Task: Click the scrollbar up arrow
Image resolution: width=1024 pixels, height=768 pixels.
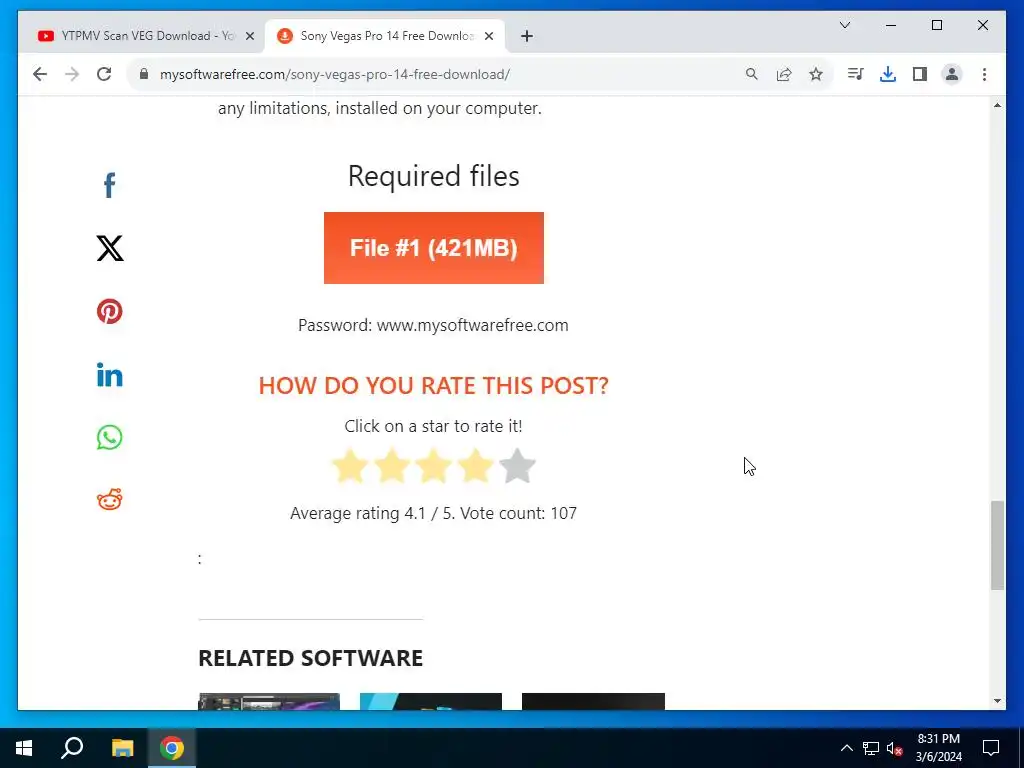Action: tap(997, 105)
